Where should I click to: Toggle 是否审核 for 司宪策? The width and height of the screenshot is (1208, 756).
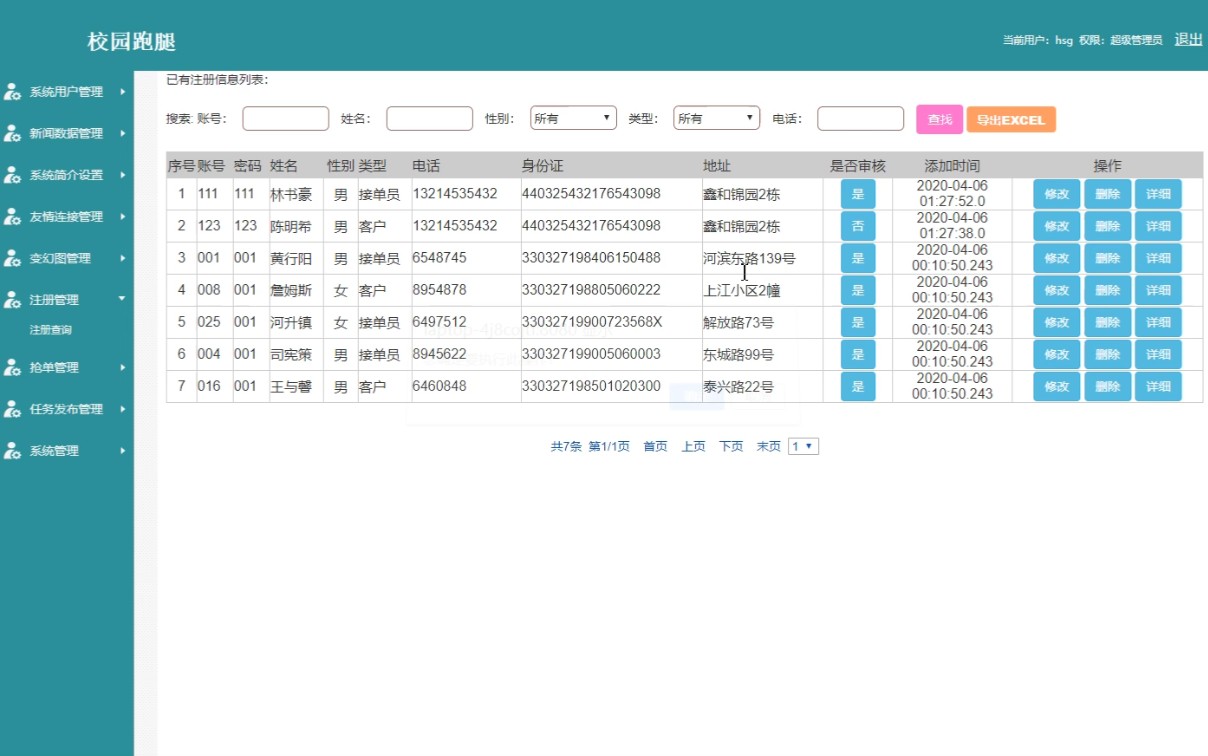click(857, 354)
